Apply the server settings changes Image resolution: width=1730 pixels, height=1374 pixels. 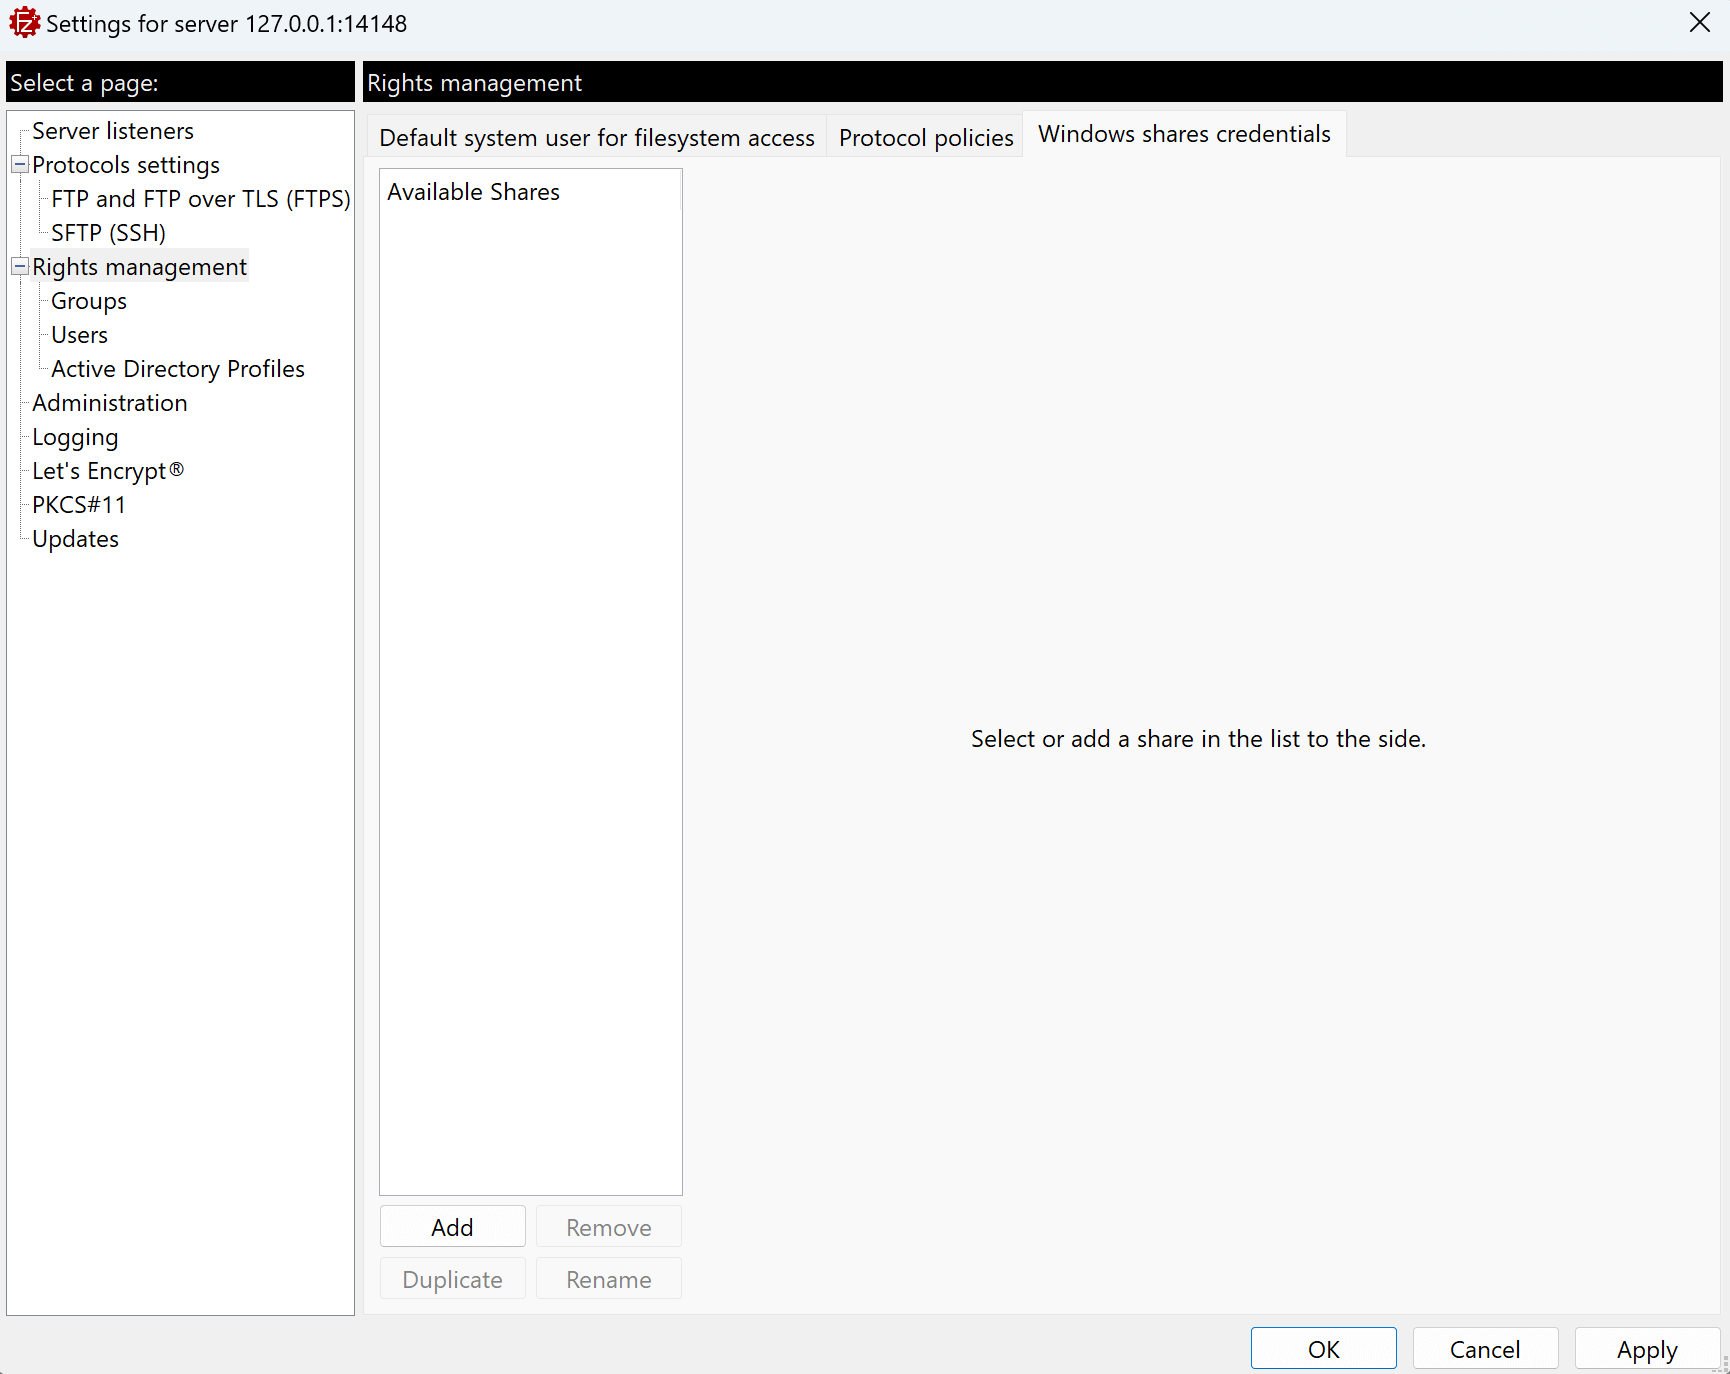(1646, 1348)
